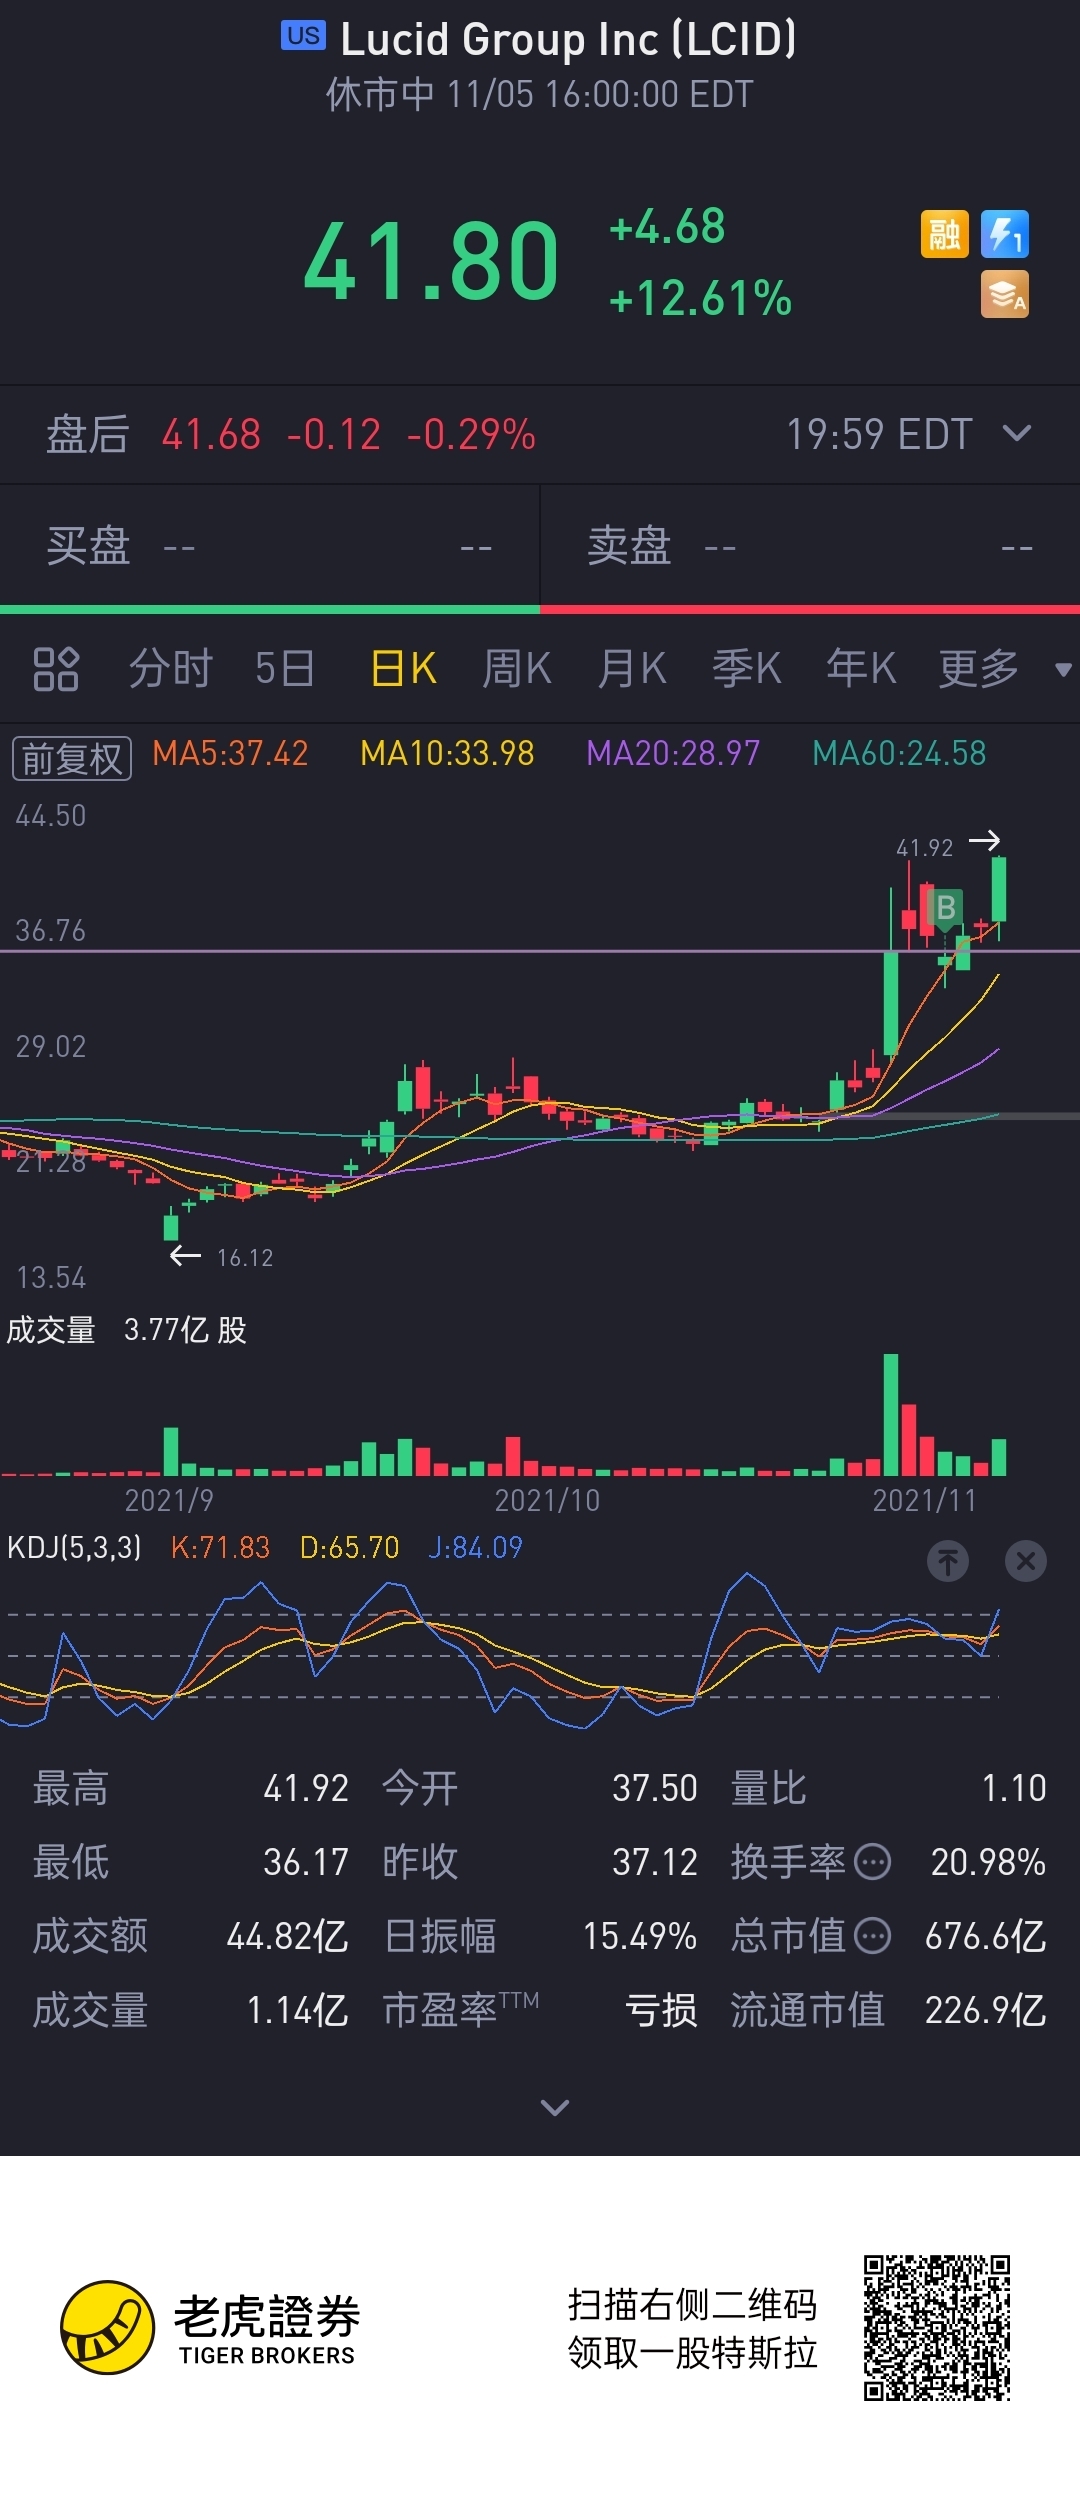Tap the blue lightning level-1 icon
This screenshot has width=1080, height=2501.
[x=1005, y=234]
